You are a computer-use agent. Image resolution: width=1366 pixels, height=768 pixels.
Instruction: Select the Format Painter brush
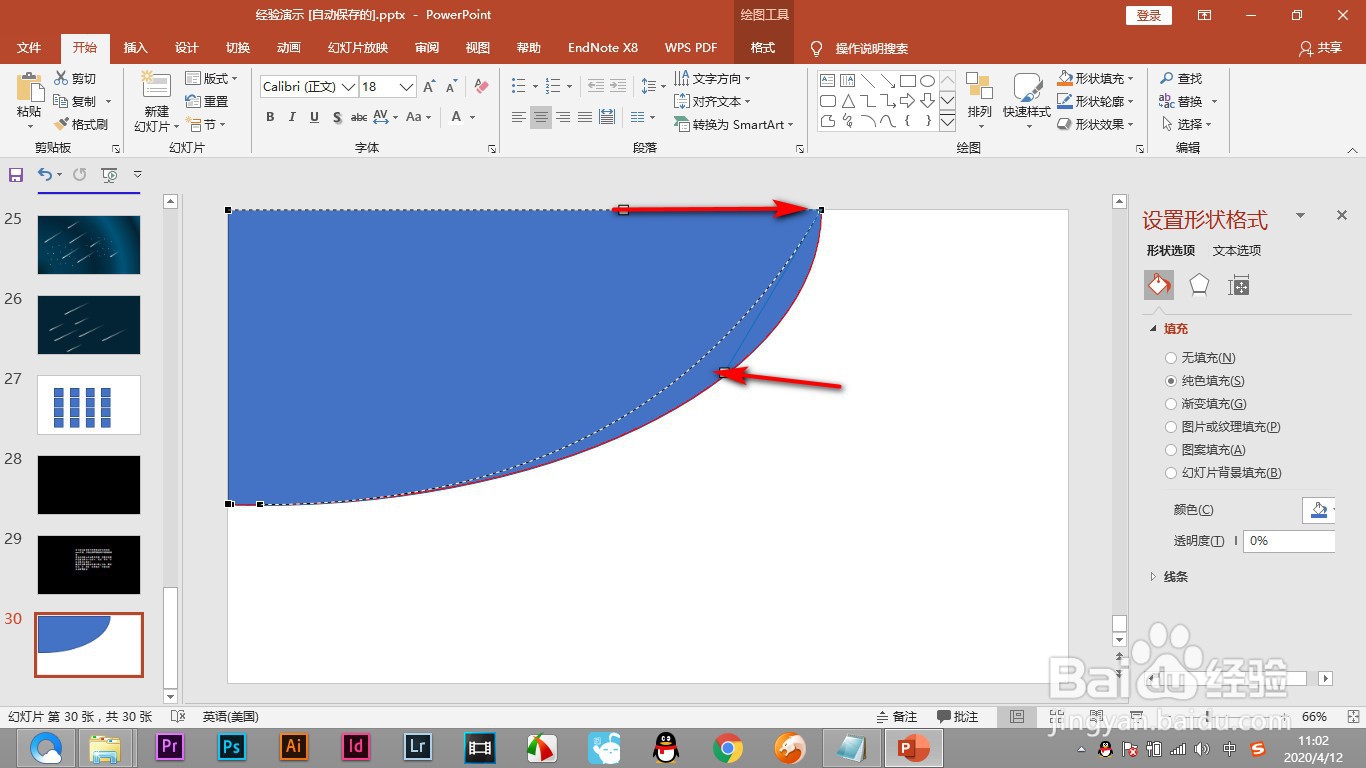[x=60, y=124]
